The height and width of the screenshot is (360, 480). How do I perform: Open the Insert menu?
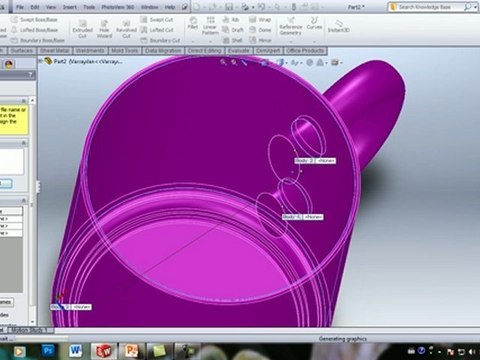(x=70, y=7)
